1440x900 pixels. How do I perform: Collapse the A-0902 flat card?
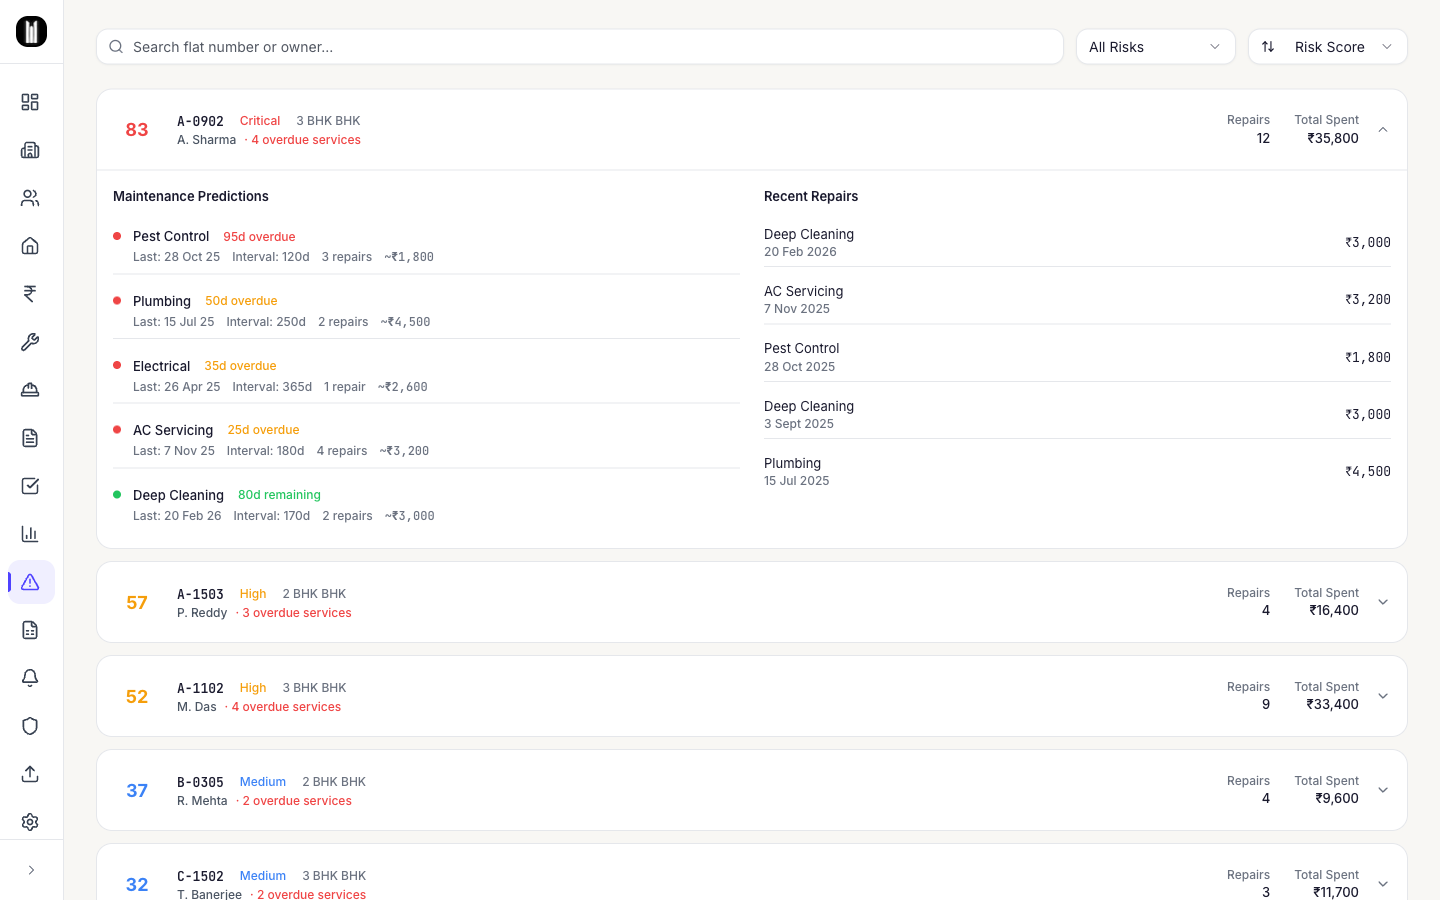click(1383, 130)
